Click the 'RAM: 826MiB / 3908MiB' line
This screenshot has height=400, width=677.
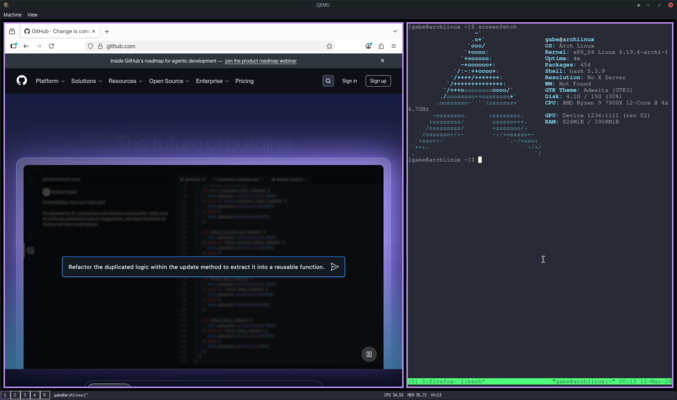click(582, 122)
